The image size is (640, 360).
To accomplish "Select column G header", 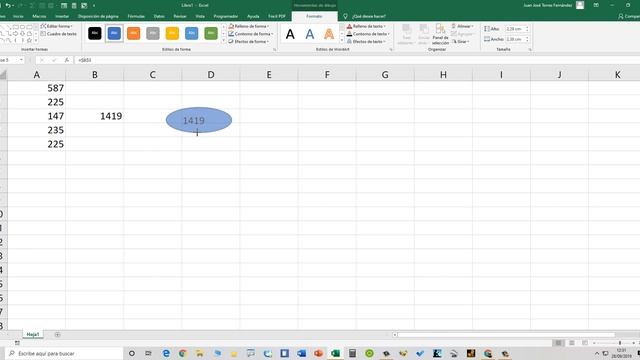I will pyautogui.click(x=385, y=75).
